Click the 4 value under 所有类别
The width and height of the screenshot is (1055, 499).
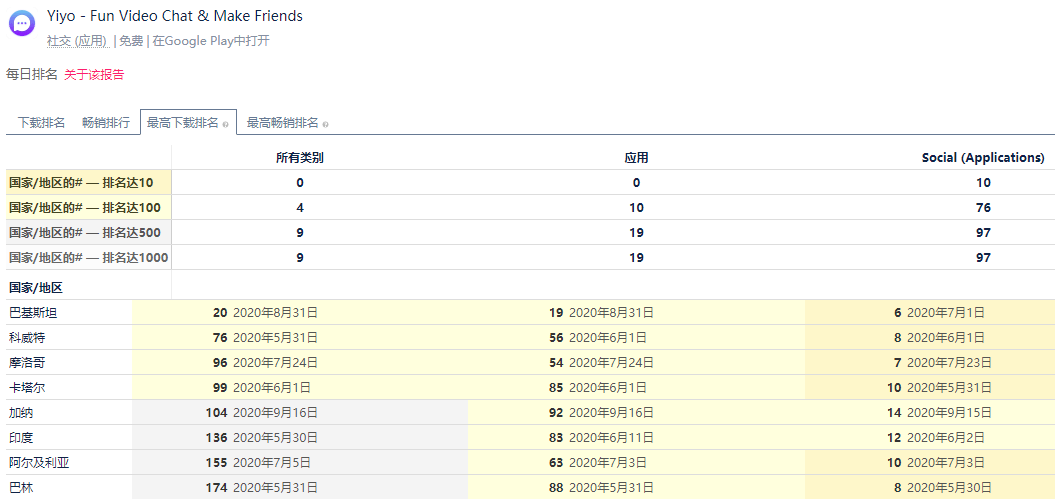(x=300, y=208)
